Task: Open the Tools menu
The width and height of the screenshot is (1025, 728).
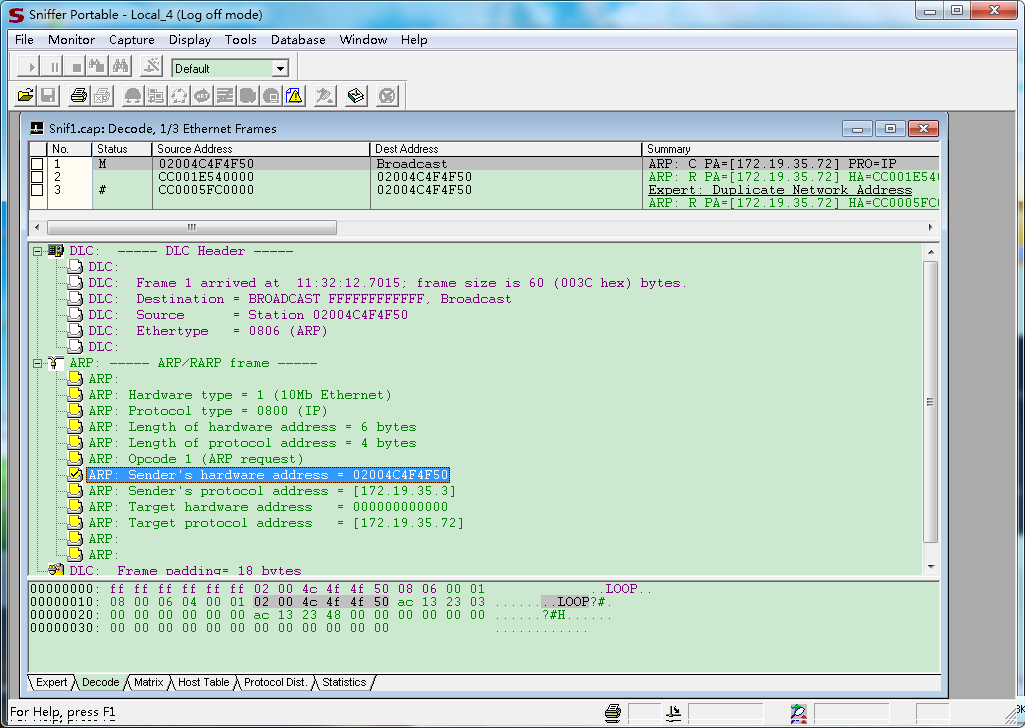Action: [x=241, y=40]
